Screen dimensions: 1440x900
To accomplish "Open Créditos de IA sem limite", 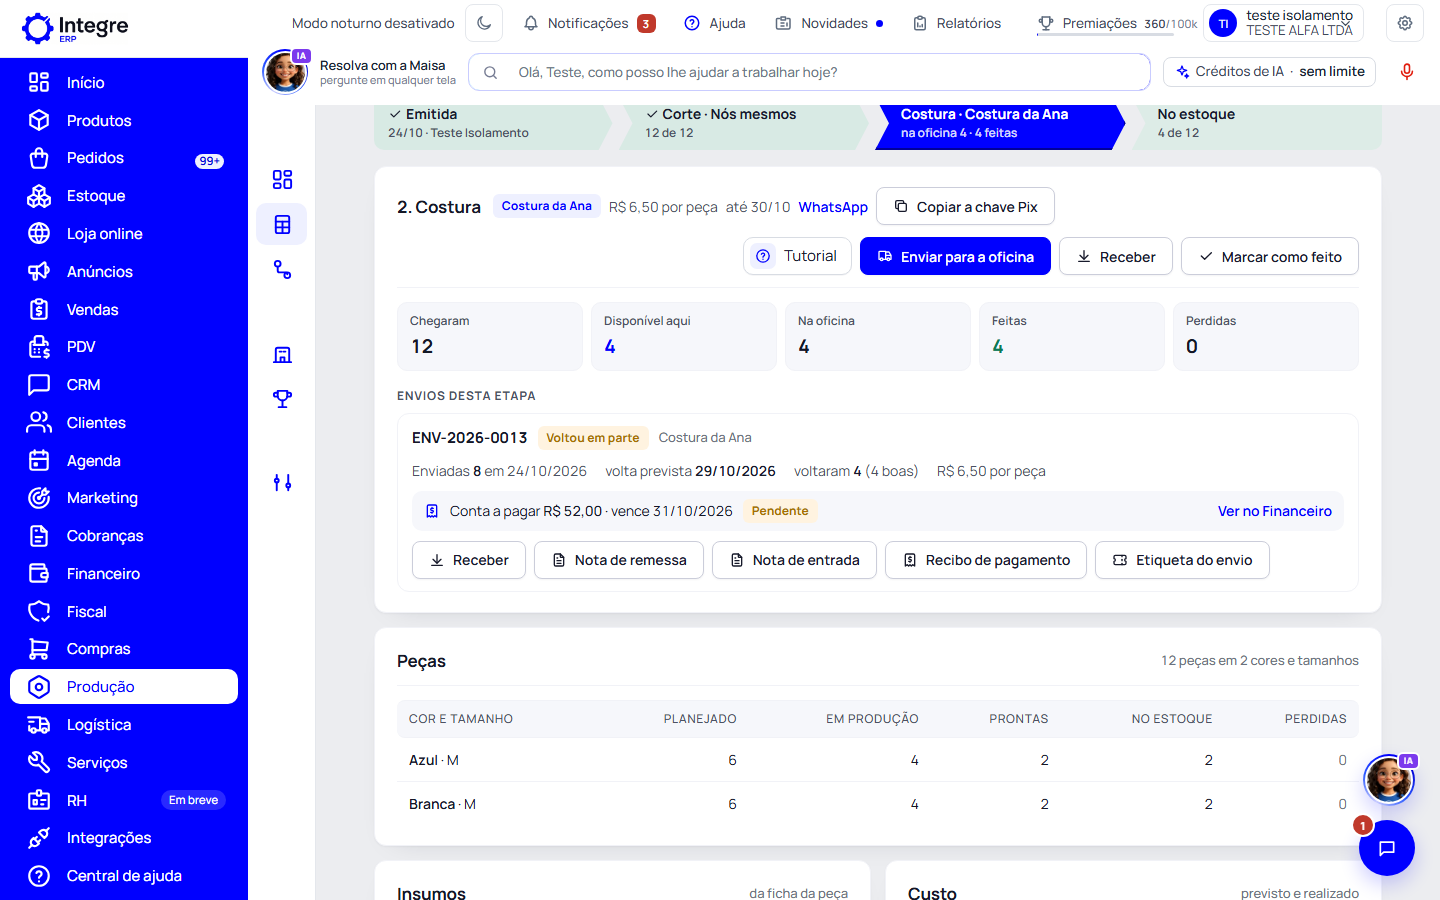I will coord(1270,72).
